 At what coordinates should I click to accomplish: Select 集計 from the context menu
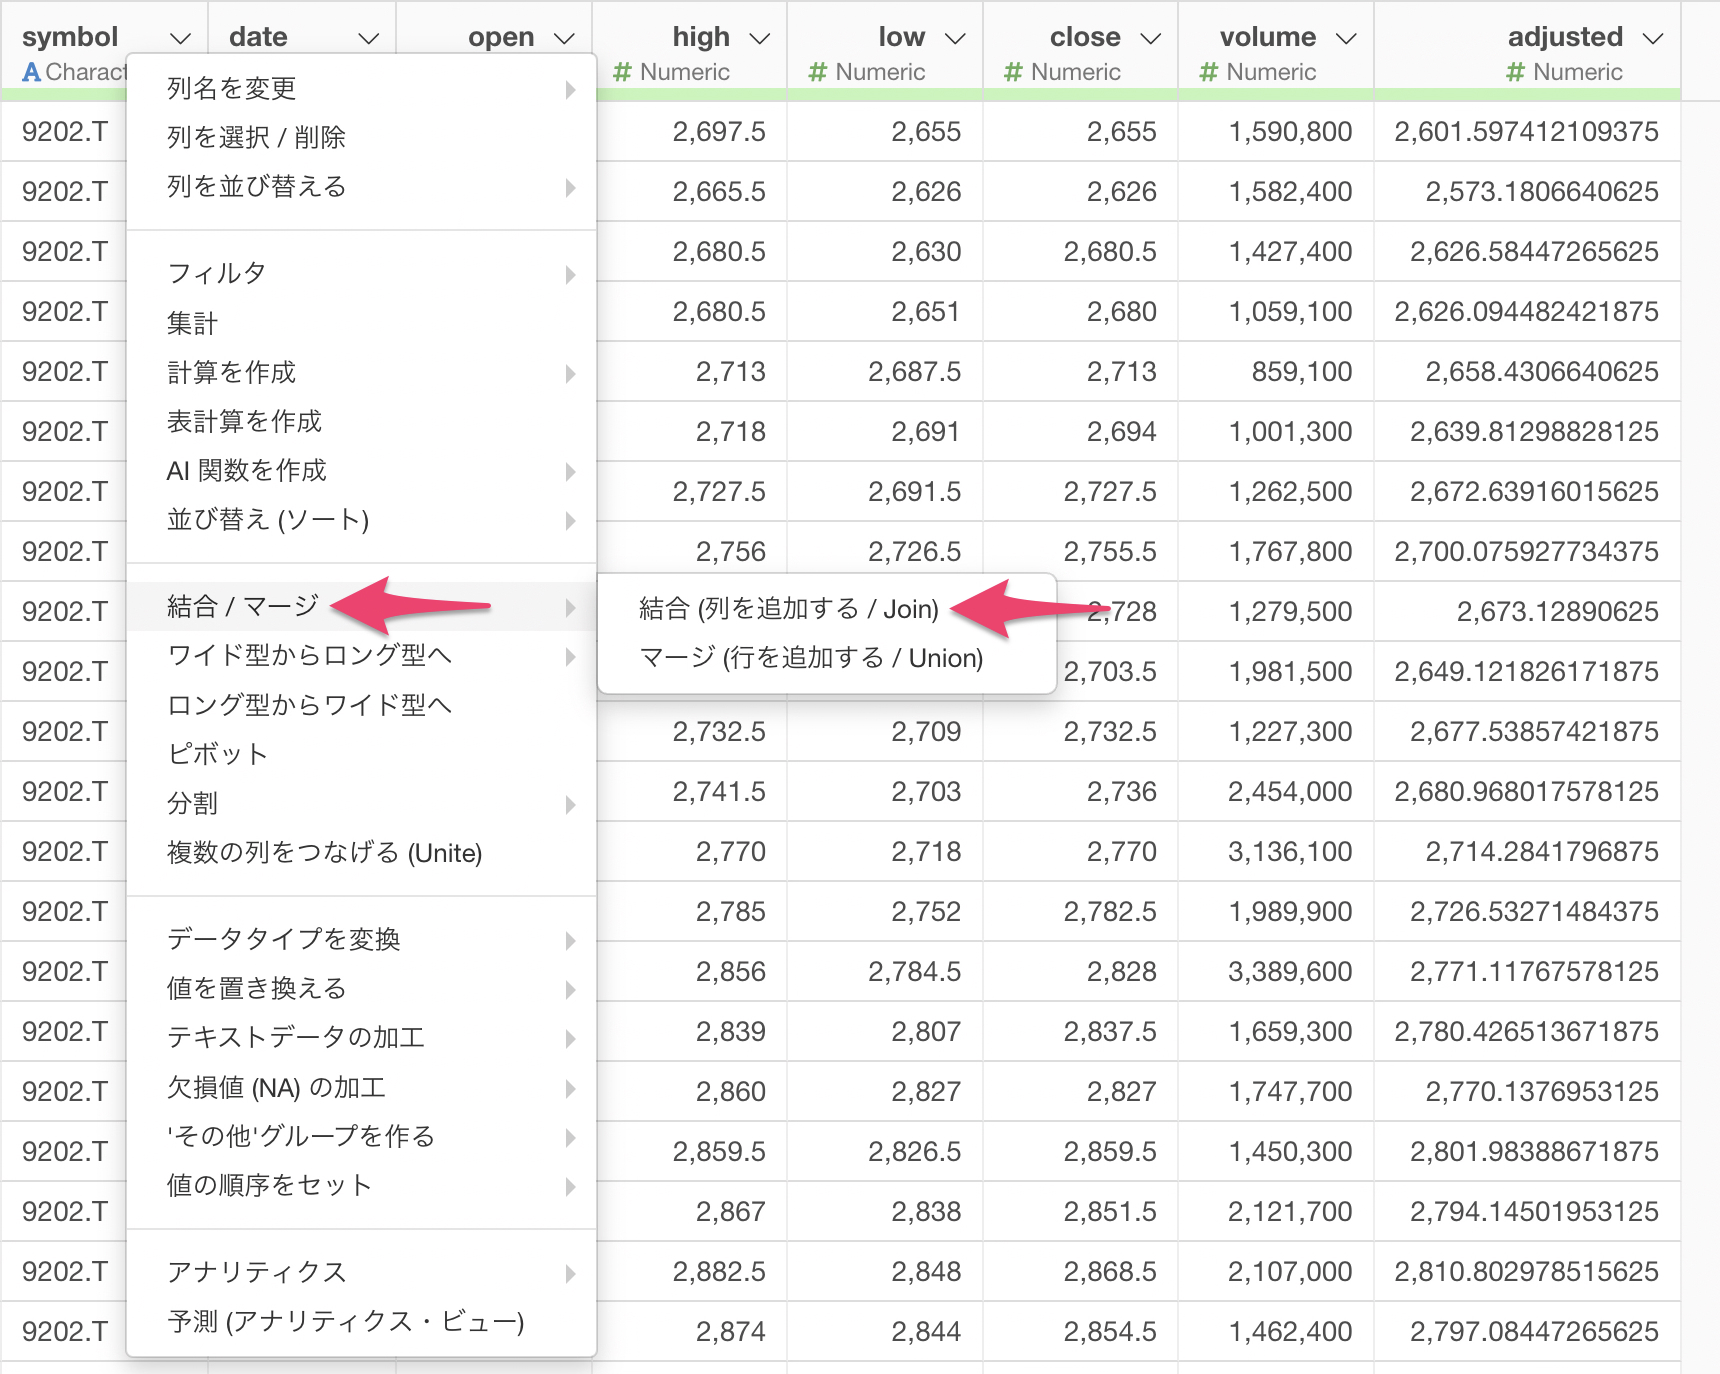click(192, 323)
